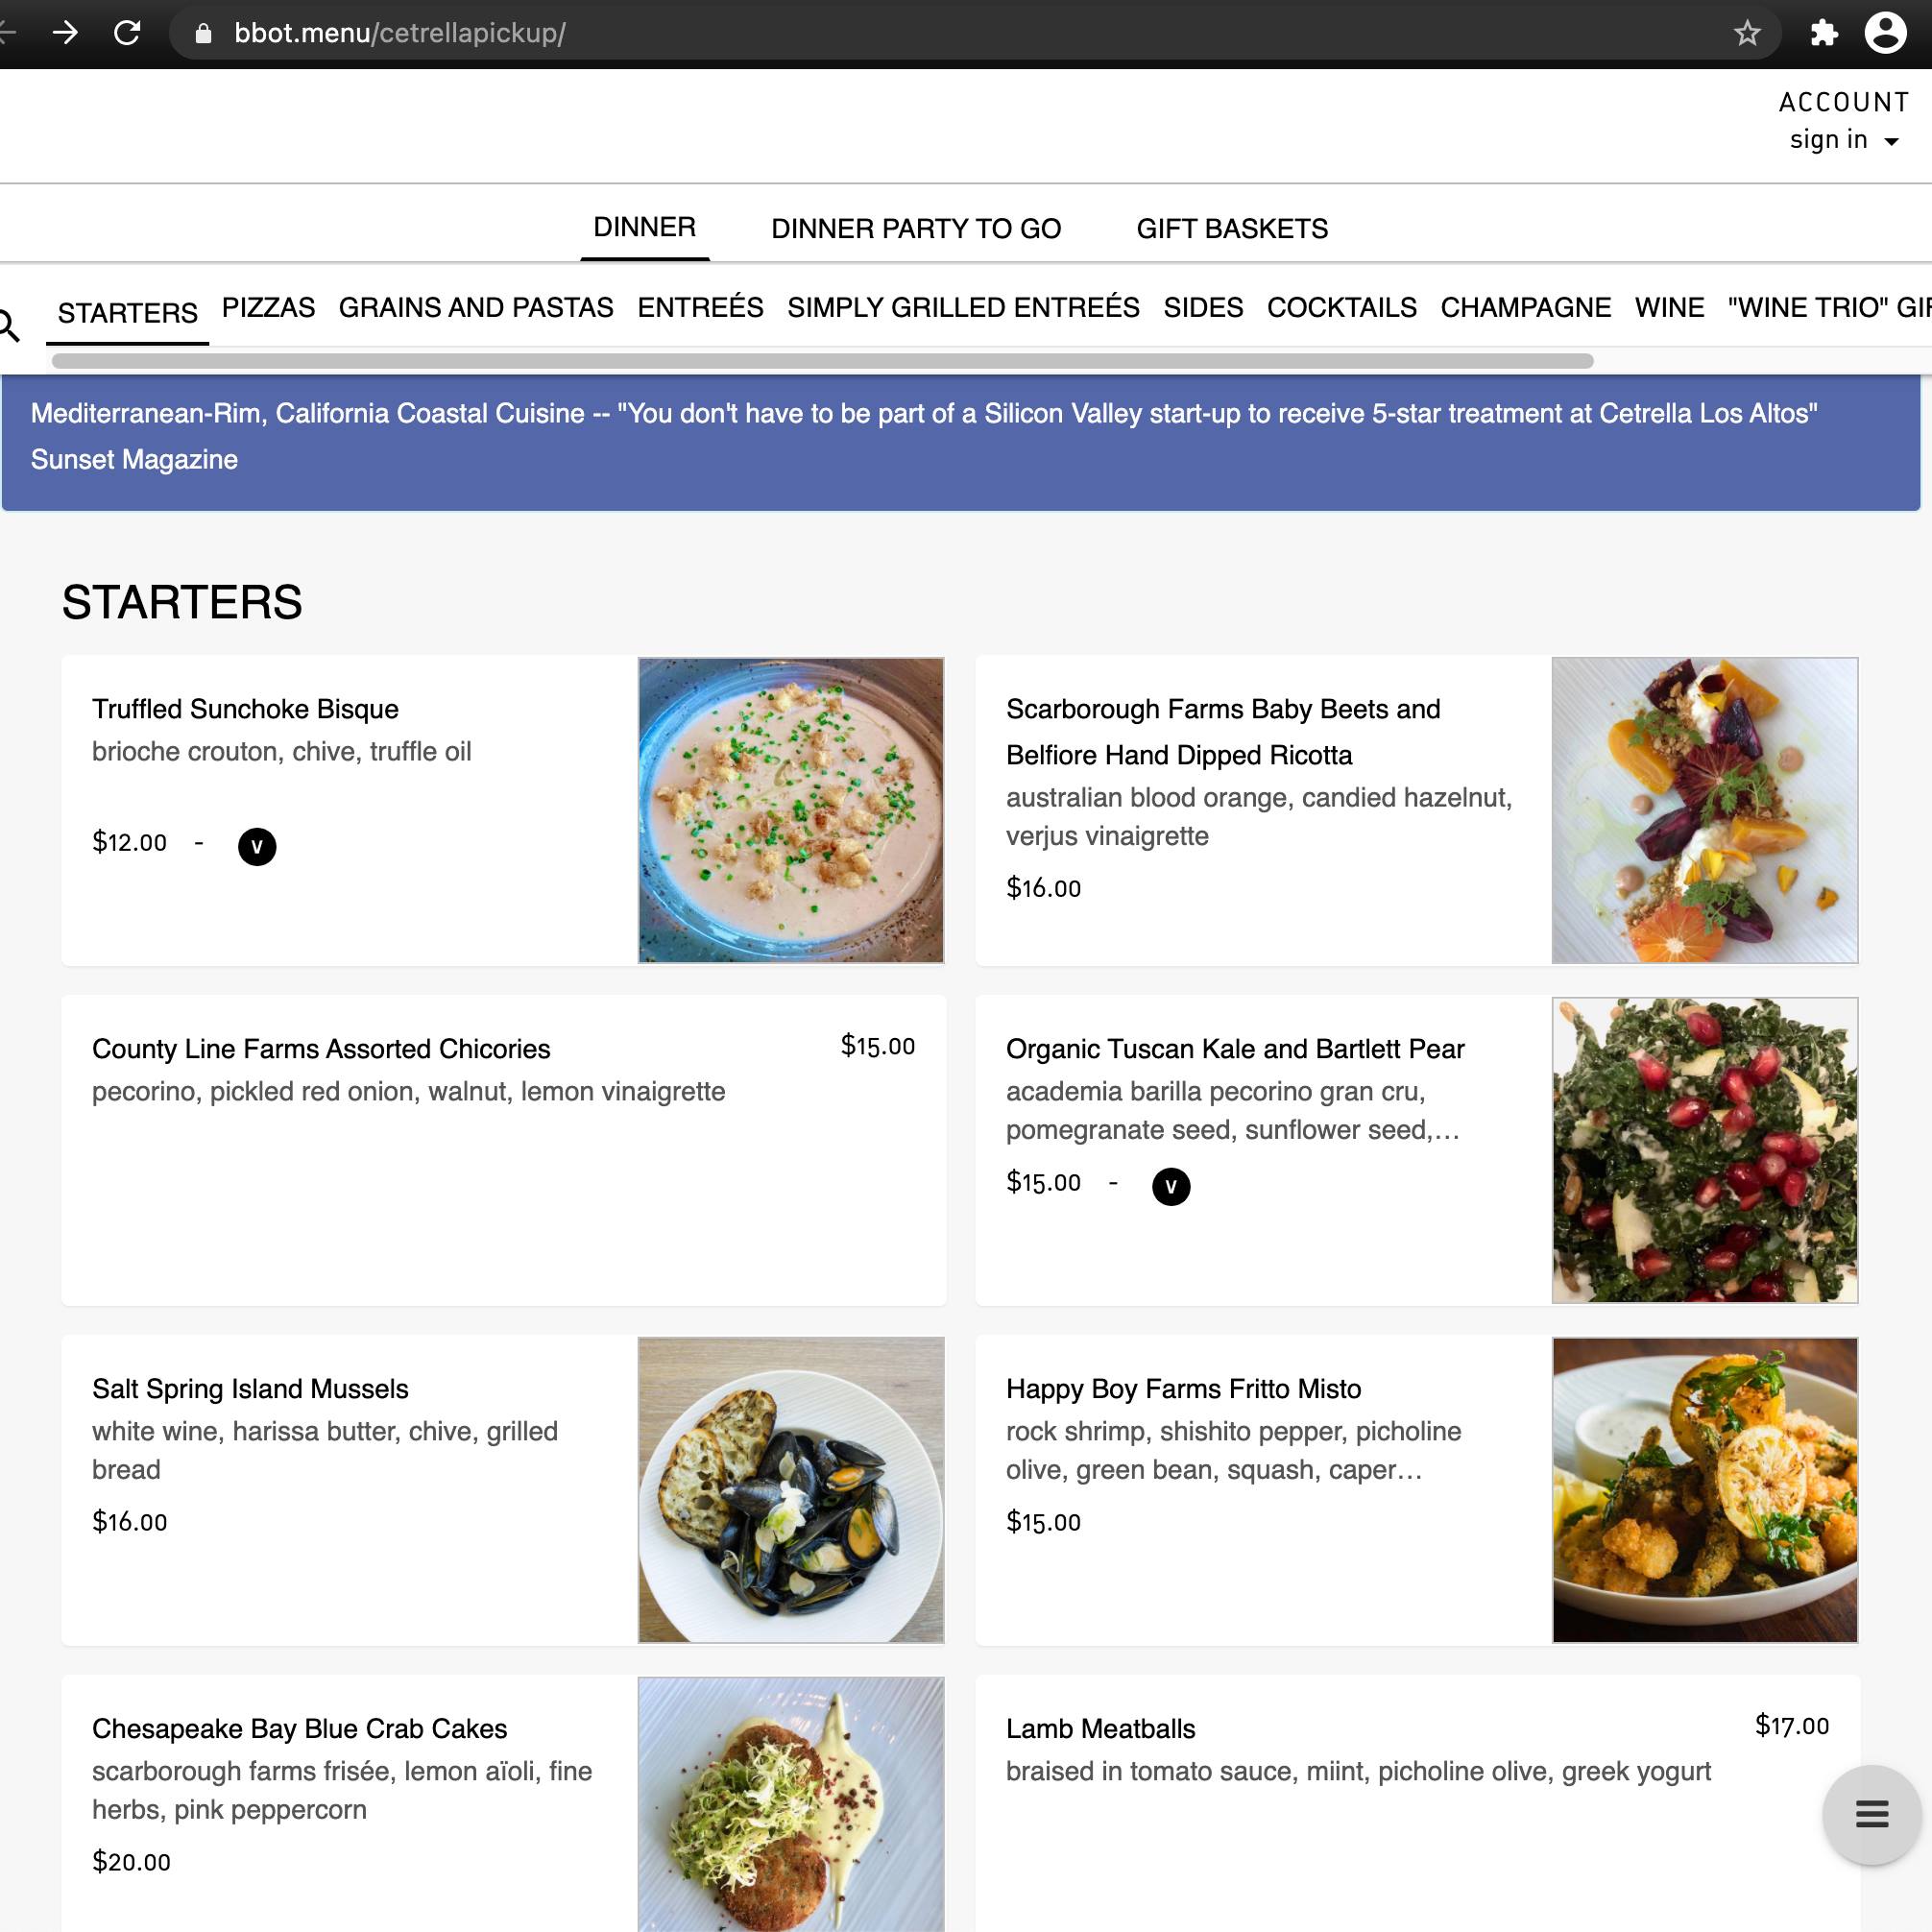
Task: Open the floating hamburger menu button
Action: (x=1871, y=1814)
